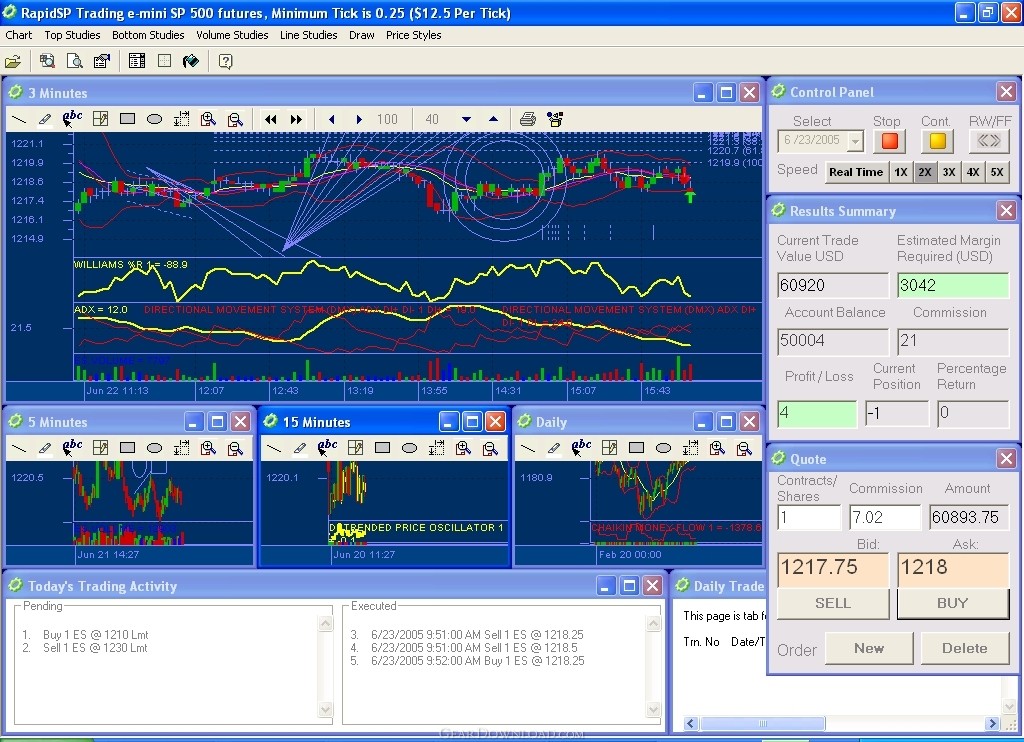Viewport: 1024px width, 742px height.
Task: Click the print preview magnifier page icon
Action: point(74,61)
